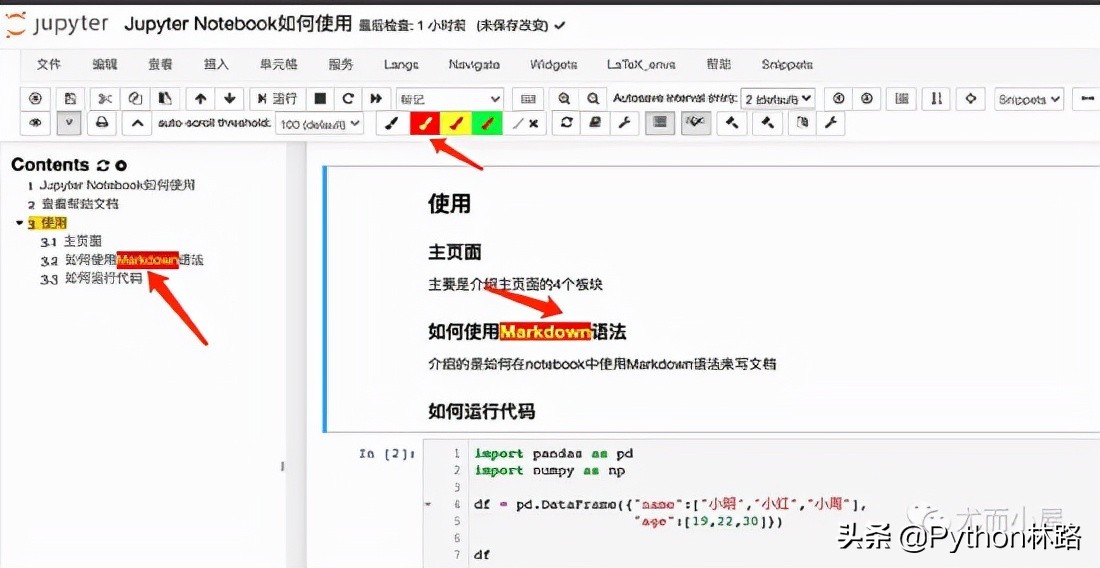Open the 编辑 menu
The height and width of the screenshot is (568, 1100).
click(105, 64)
